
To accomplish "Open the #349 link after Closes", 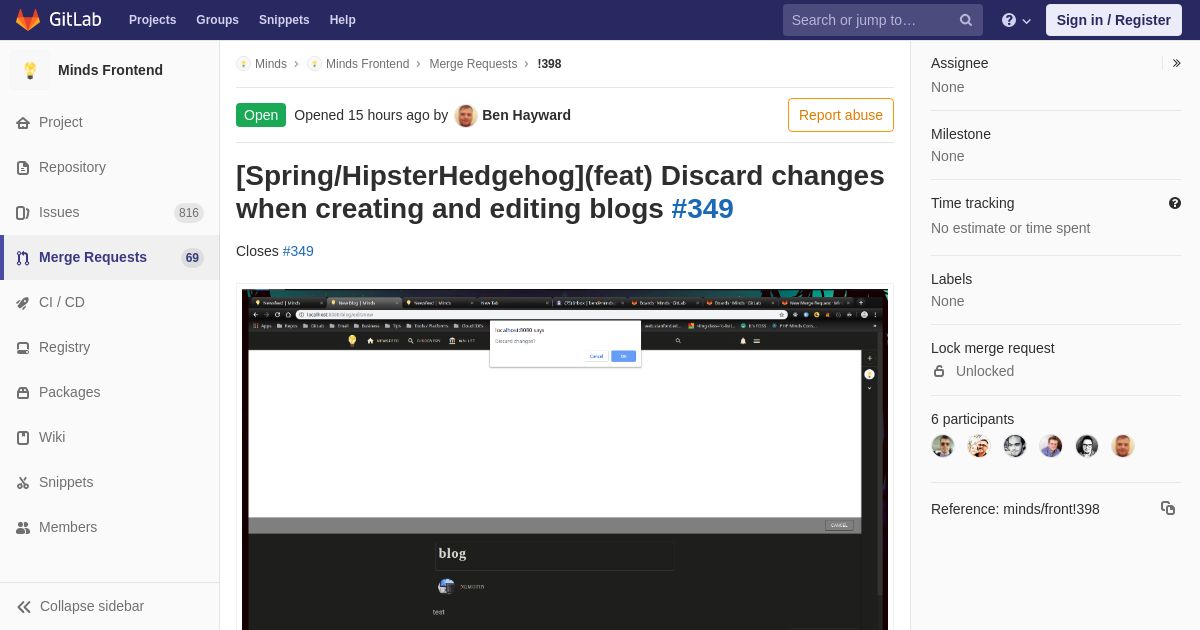I will click(298, 251).
